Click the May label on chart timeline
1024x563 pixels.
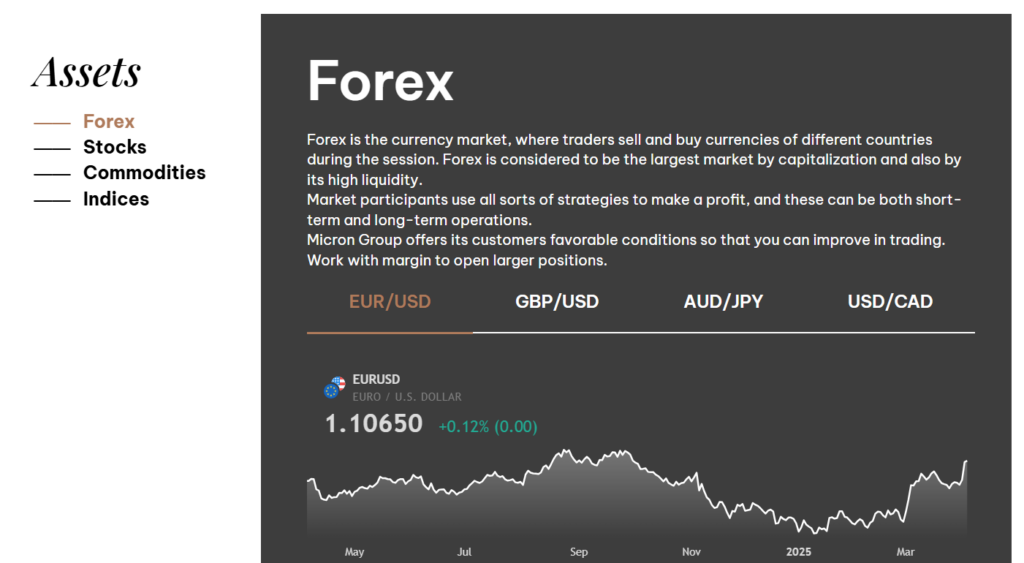click(354, 552)
